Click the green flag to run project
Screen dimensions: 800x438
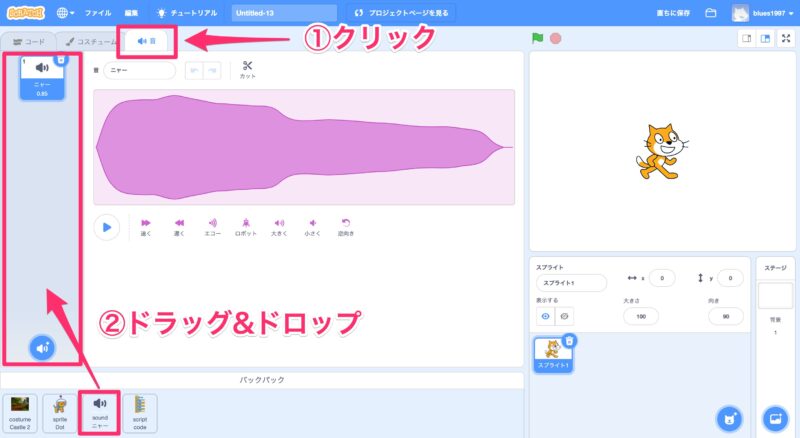click(537, 39)
